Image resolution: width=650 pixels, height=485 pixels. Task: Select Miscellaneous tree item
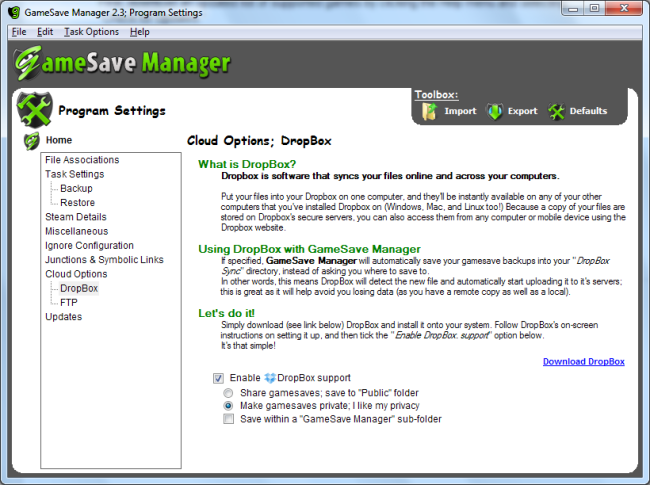pyautogui.click(x=77, y=231)
